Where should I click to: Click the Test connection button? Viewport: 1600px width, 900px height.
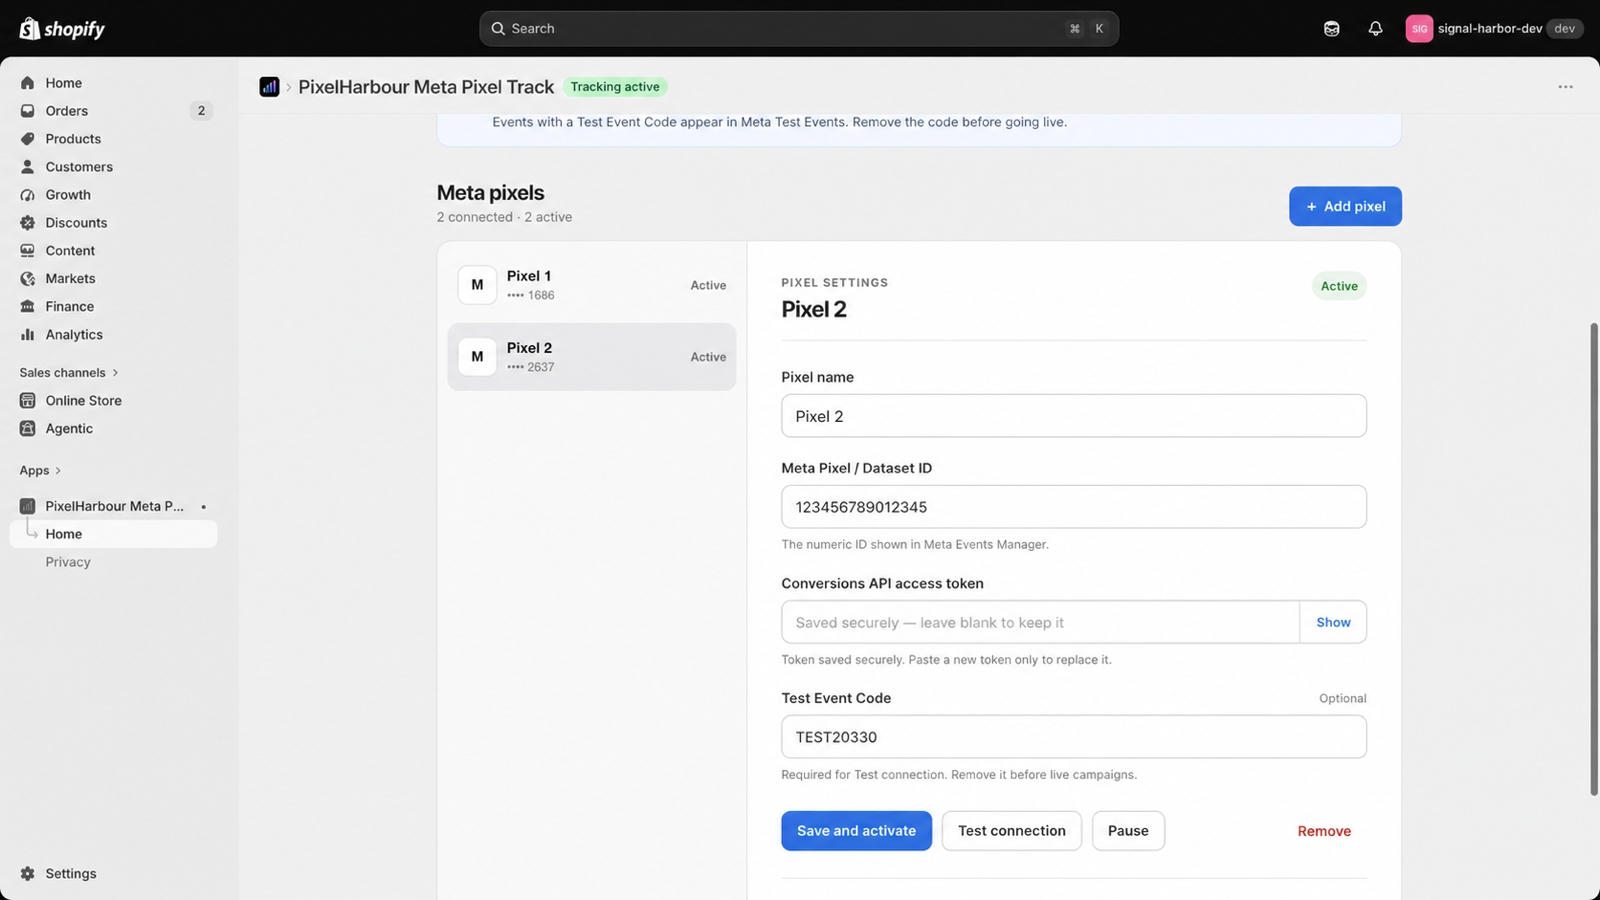pos(1012,831)
